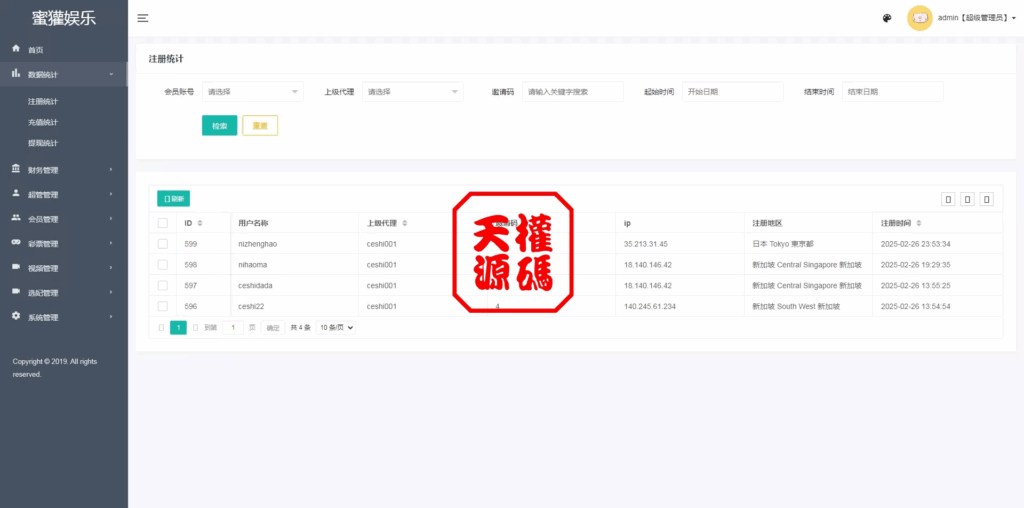Viewport: 1024px width, 508px height.
Task: Click the admin avatar image
Action: click(x=920, y=18)
